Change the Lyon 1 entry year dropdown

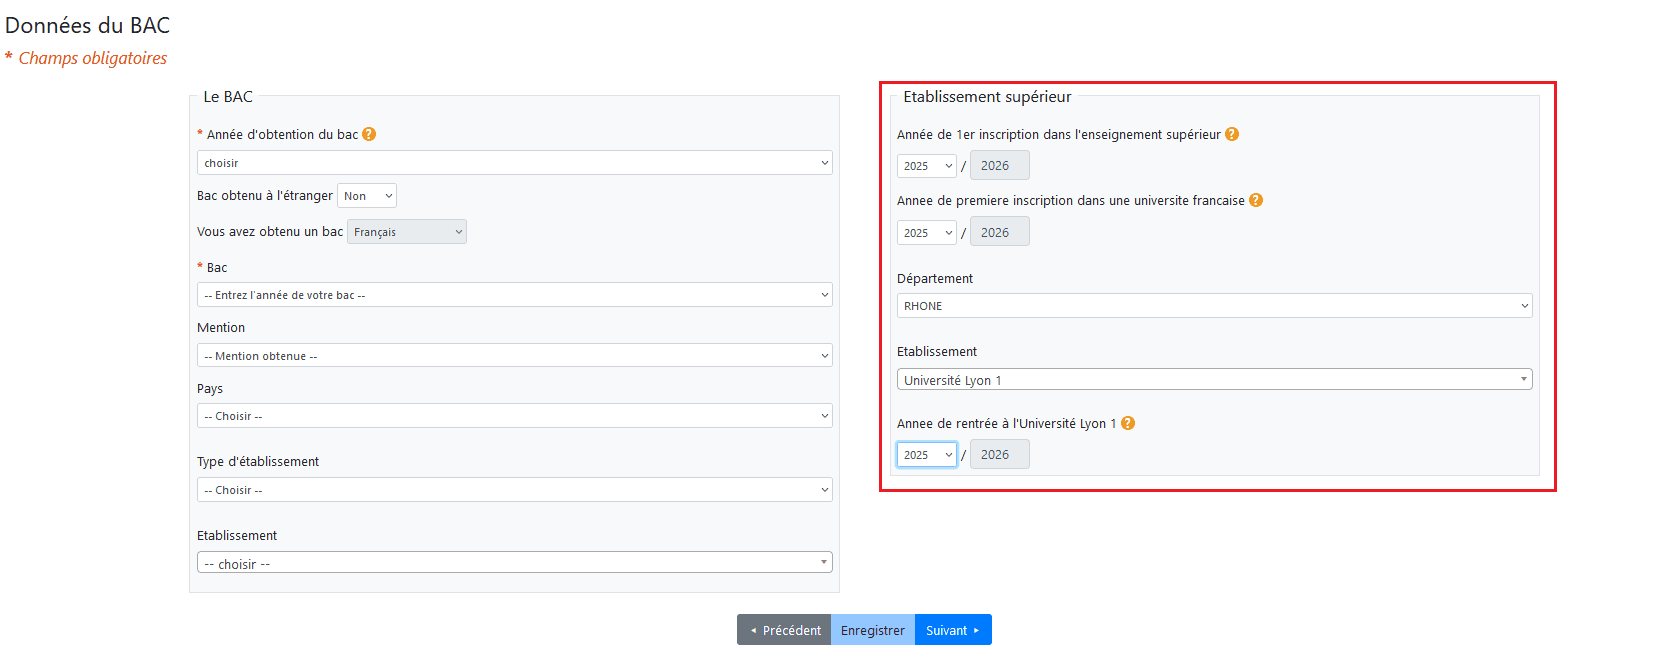926,455
